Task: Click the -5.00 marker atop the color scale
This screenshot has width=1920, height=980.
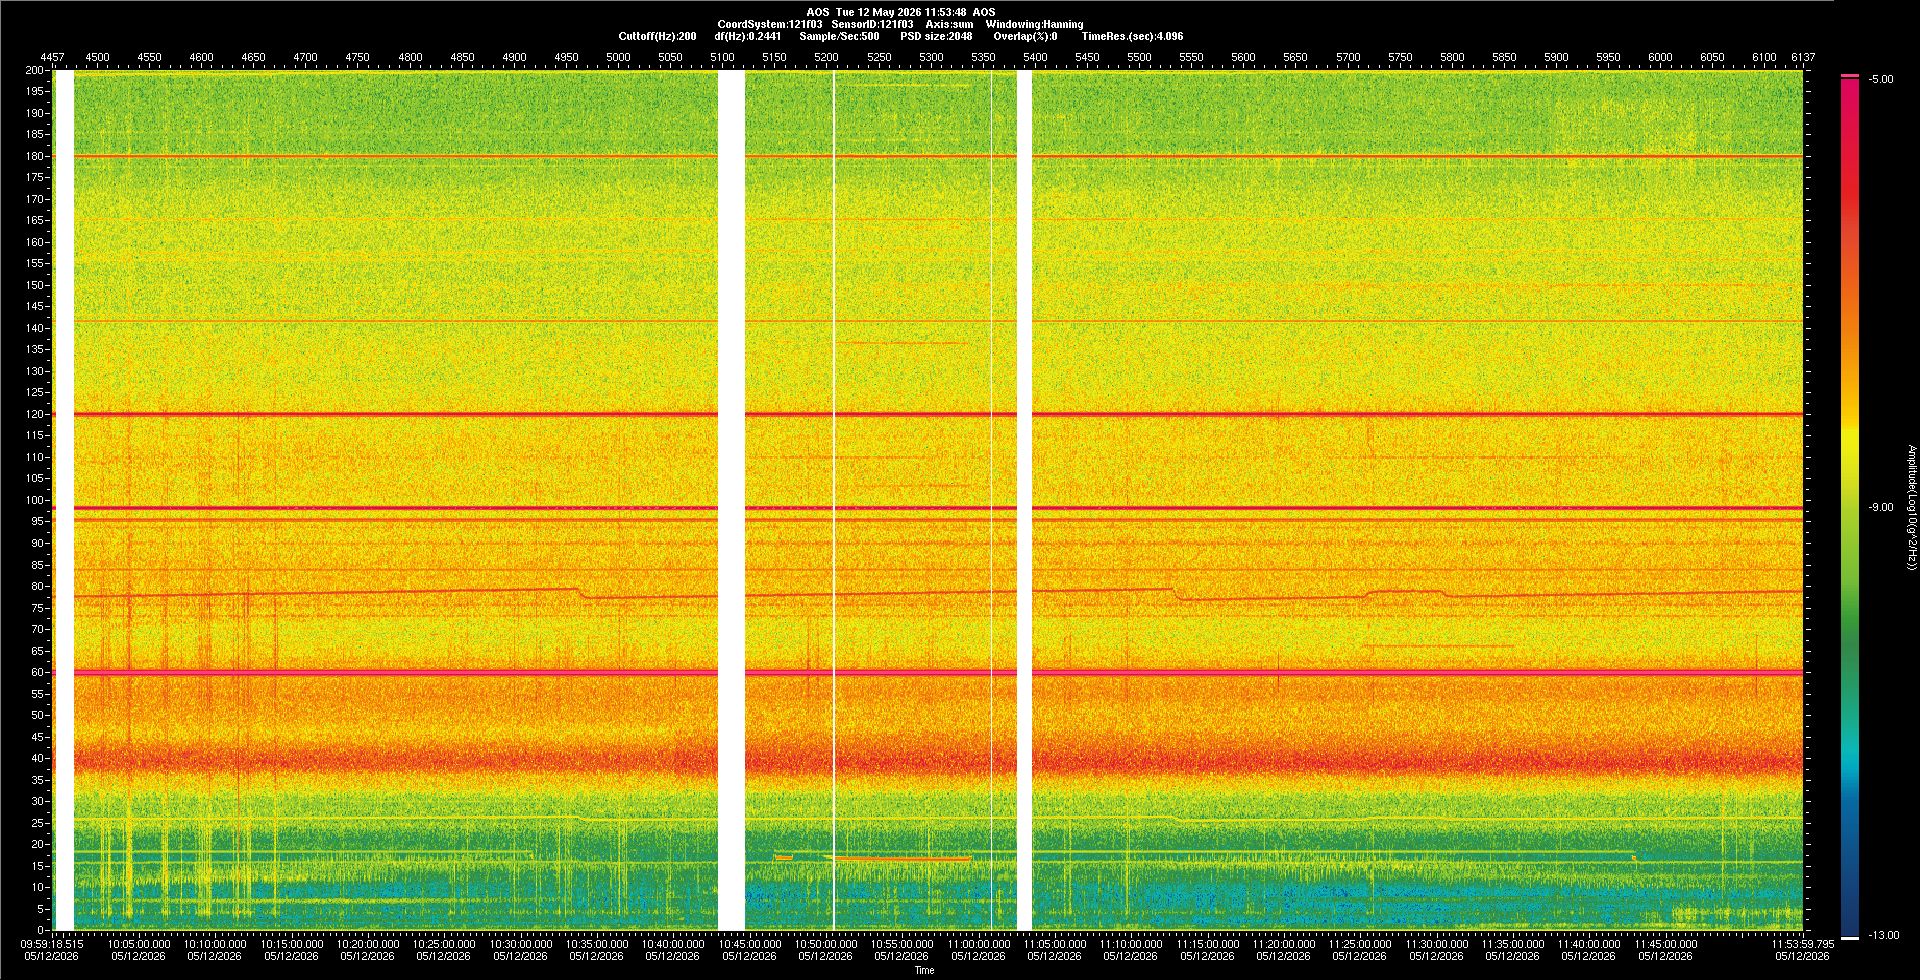Action: point(1880,79)
